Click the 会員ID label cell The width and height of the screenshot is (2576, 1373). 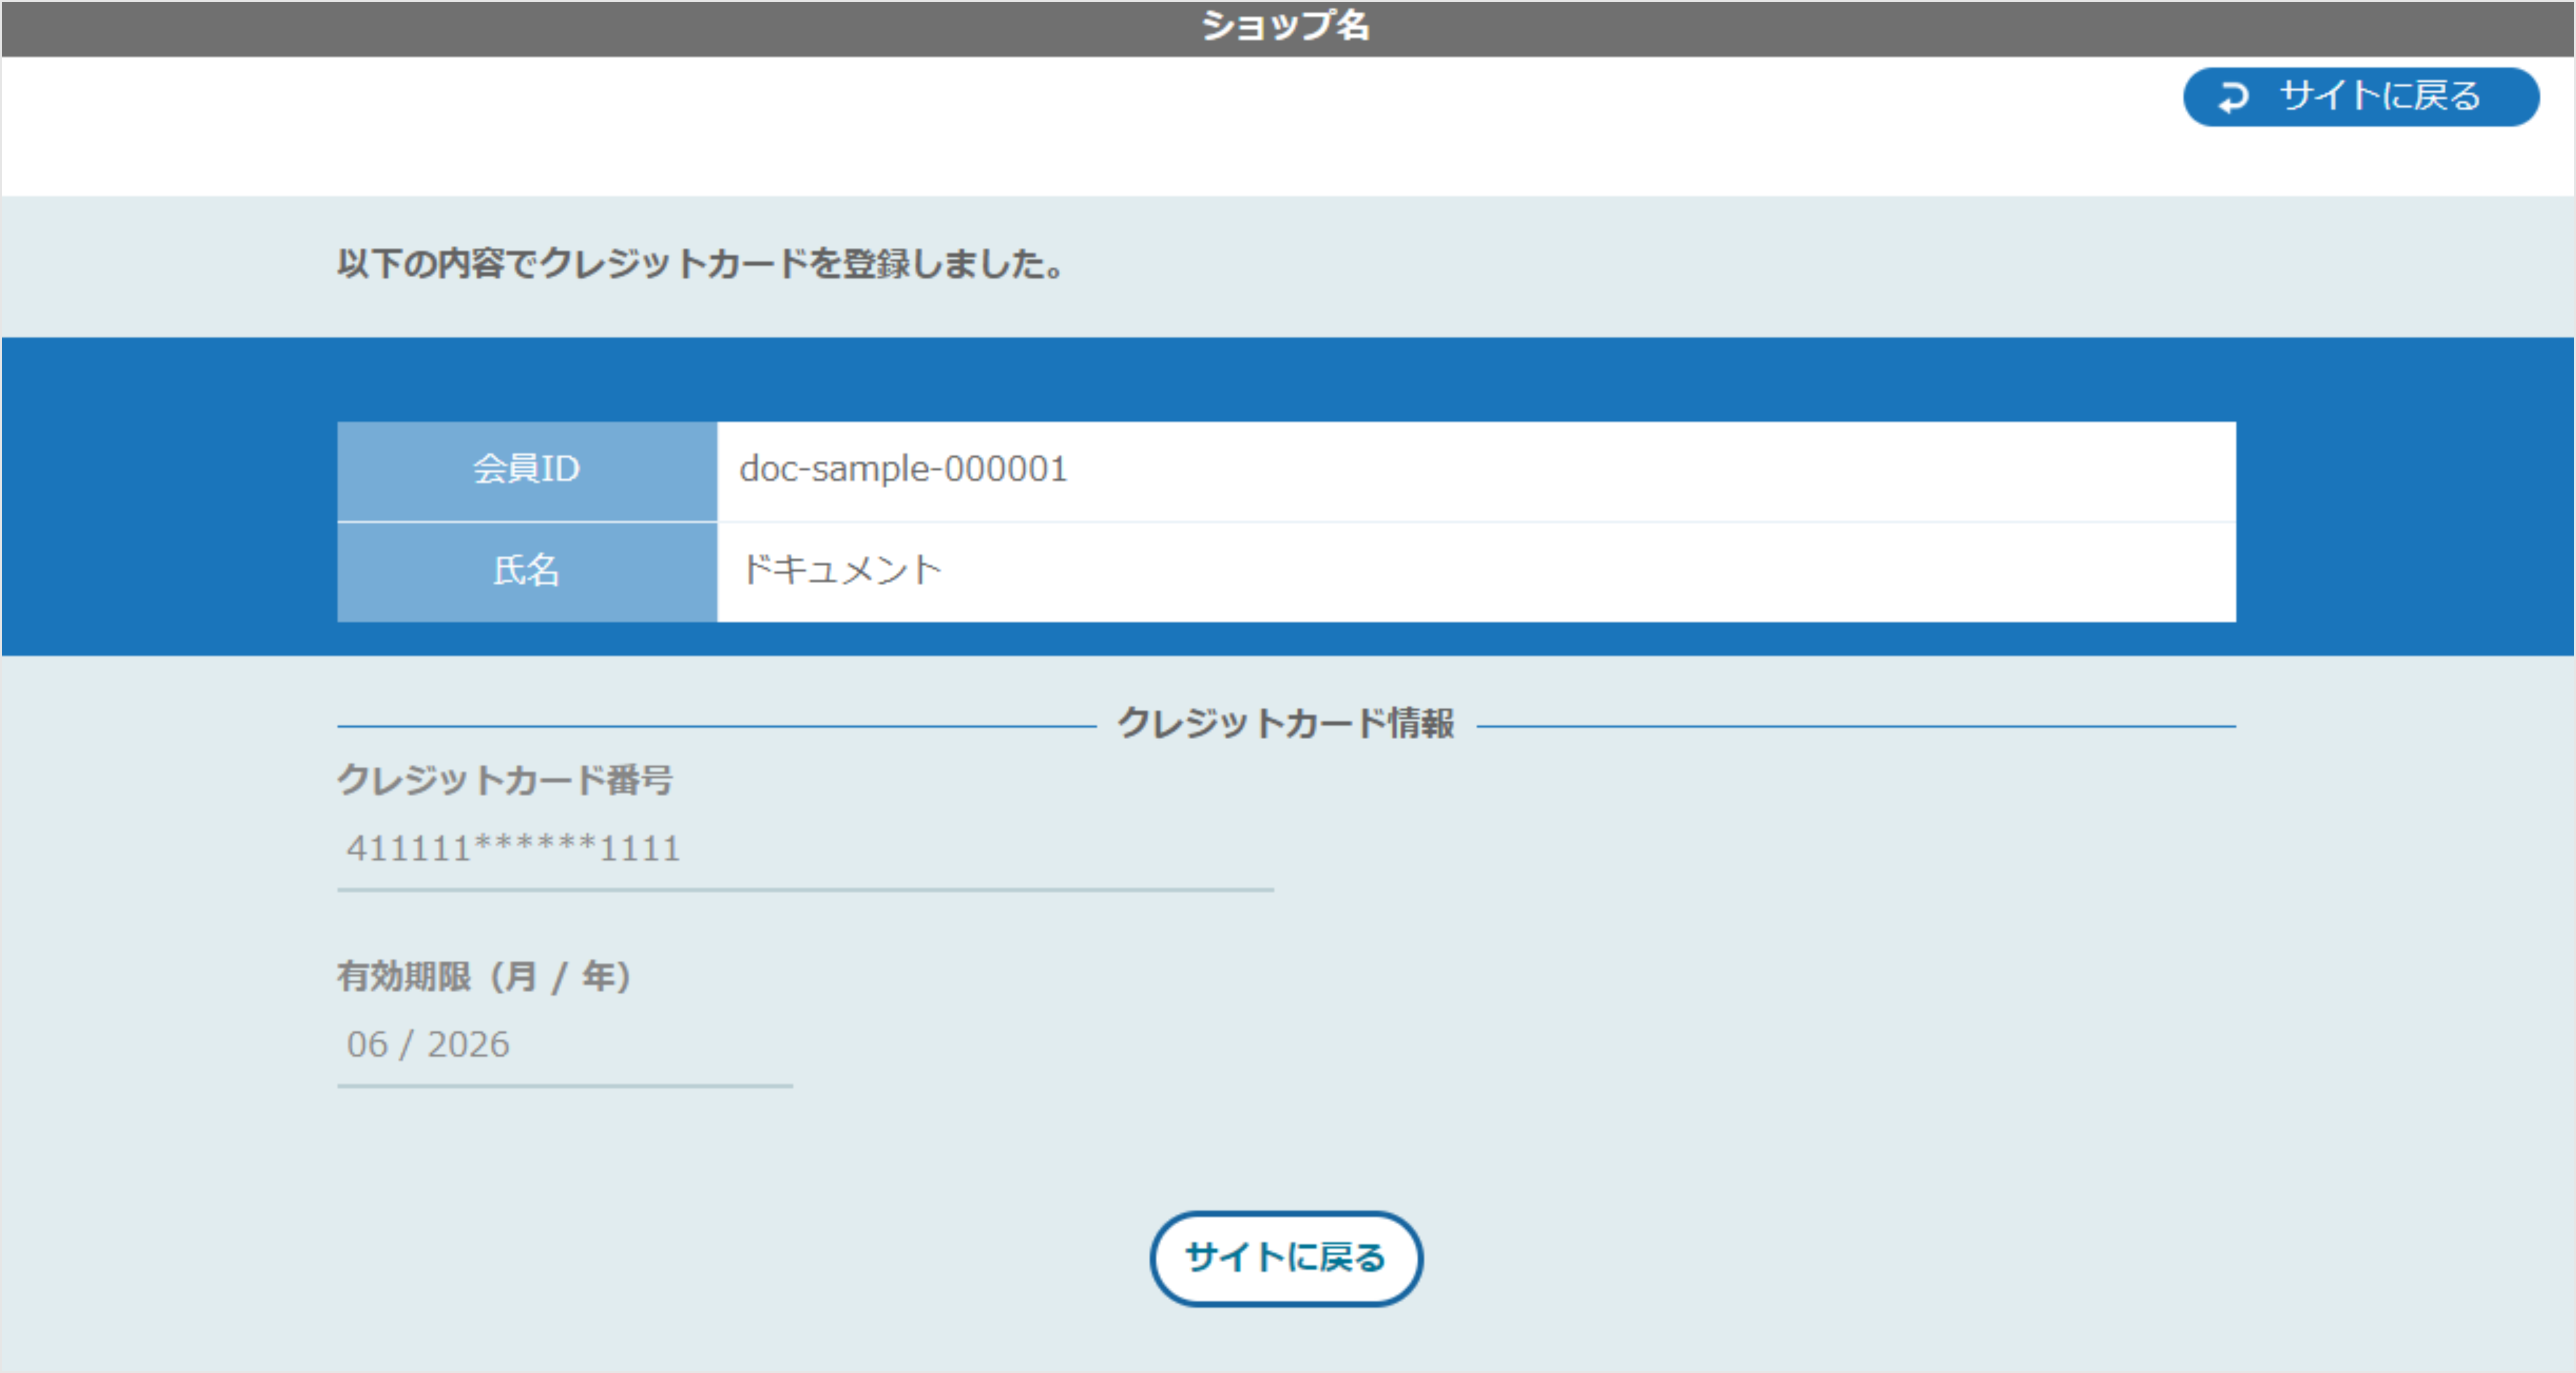(x=526, y=469)
